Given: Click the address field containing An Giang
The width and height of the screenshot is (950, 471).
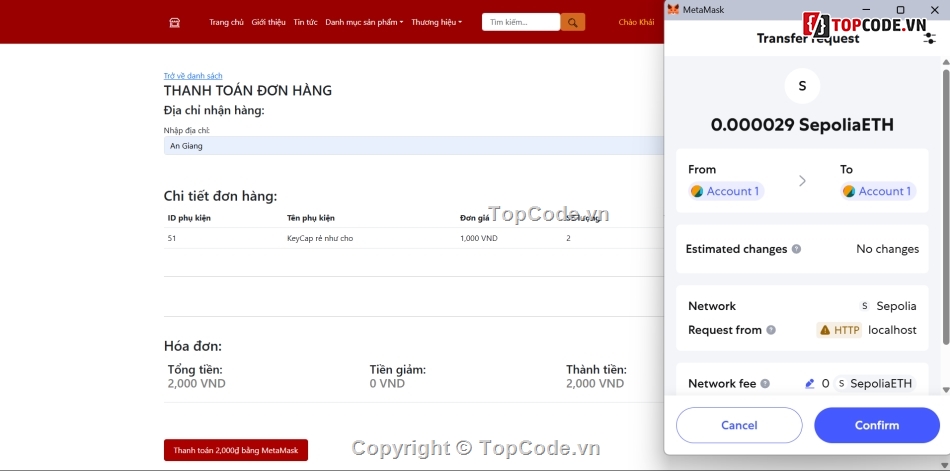Looking at the screenshot, I should pyautogui.click(x=414, y=145).
